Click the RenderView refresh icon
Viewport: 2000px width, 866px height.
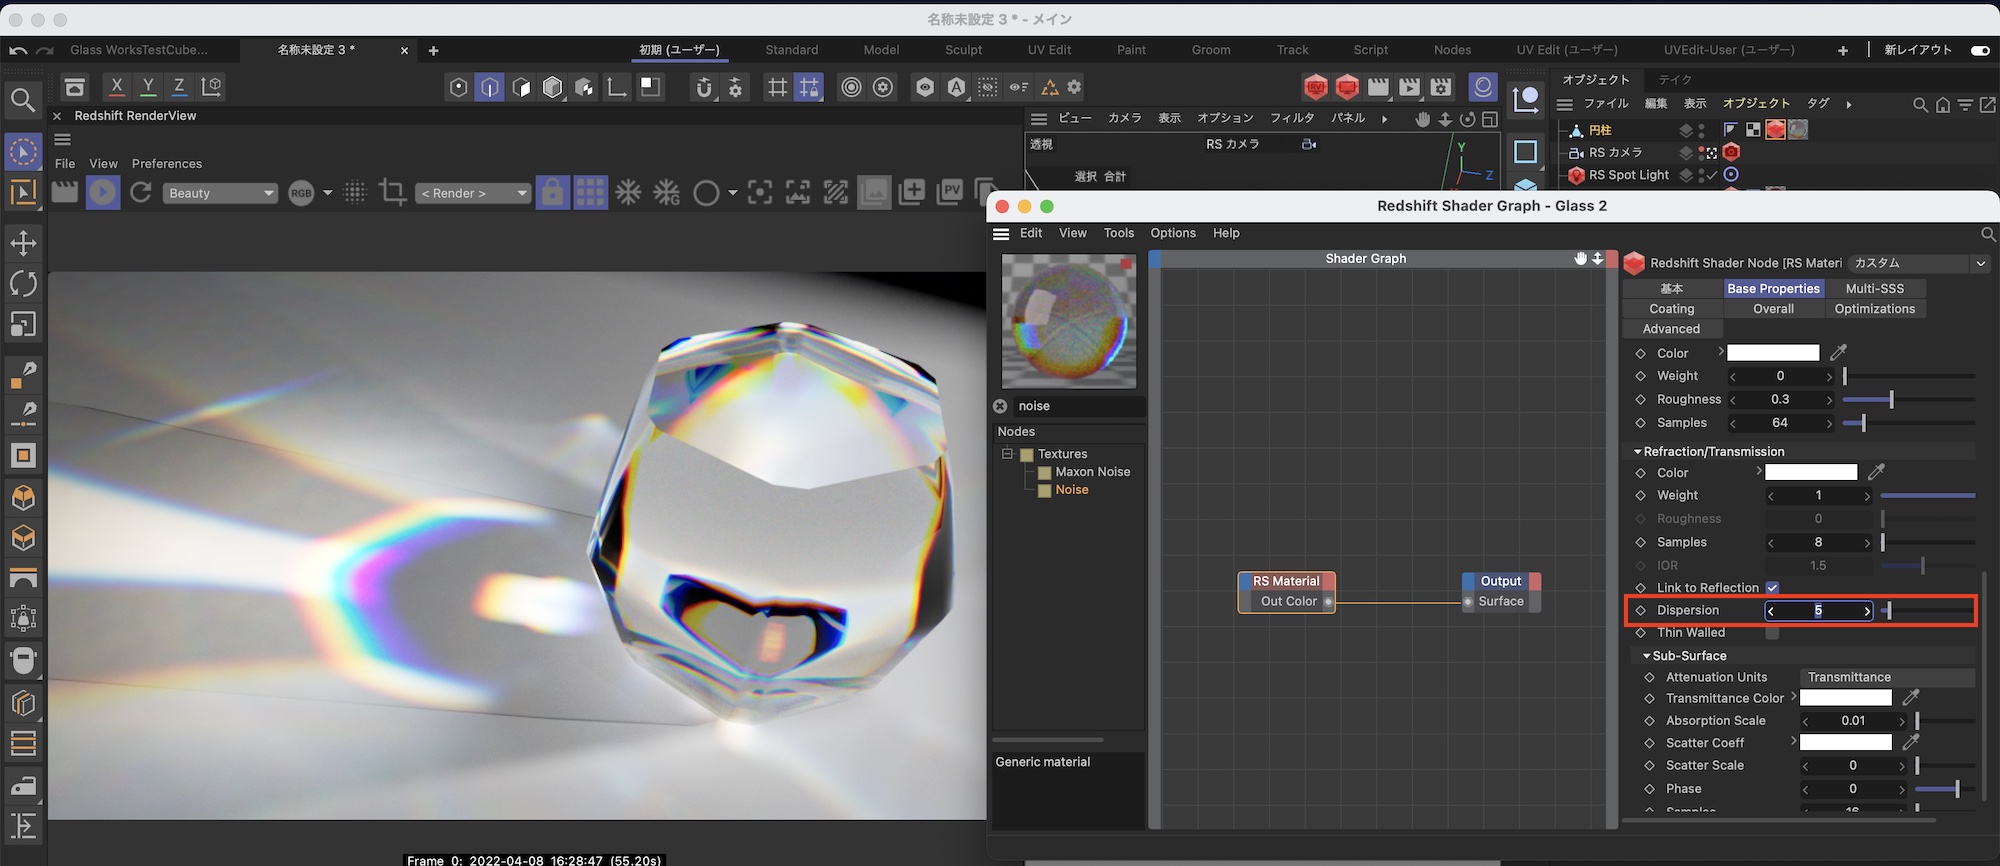click(x=141, y=192)
